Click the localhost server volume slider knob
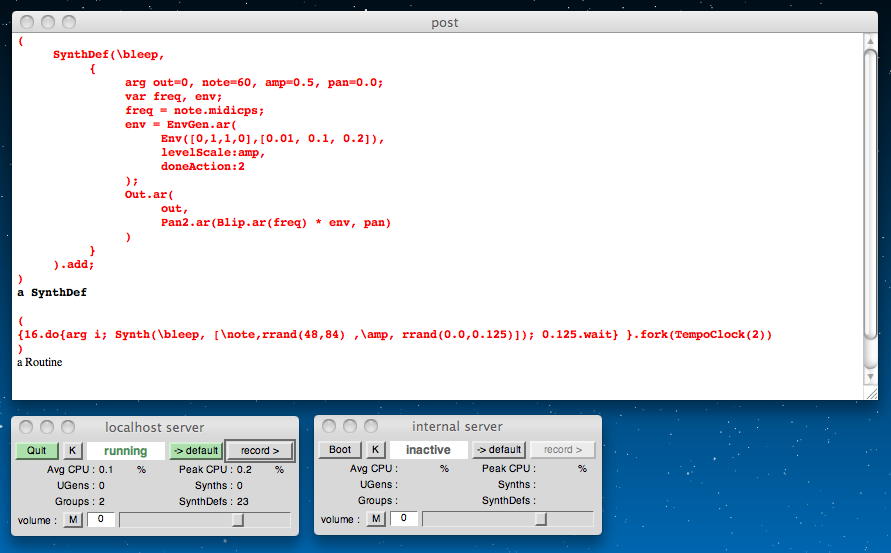This screenshot has width=891, height=553. (x=238, y=520)
